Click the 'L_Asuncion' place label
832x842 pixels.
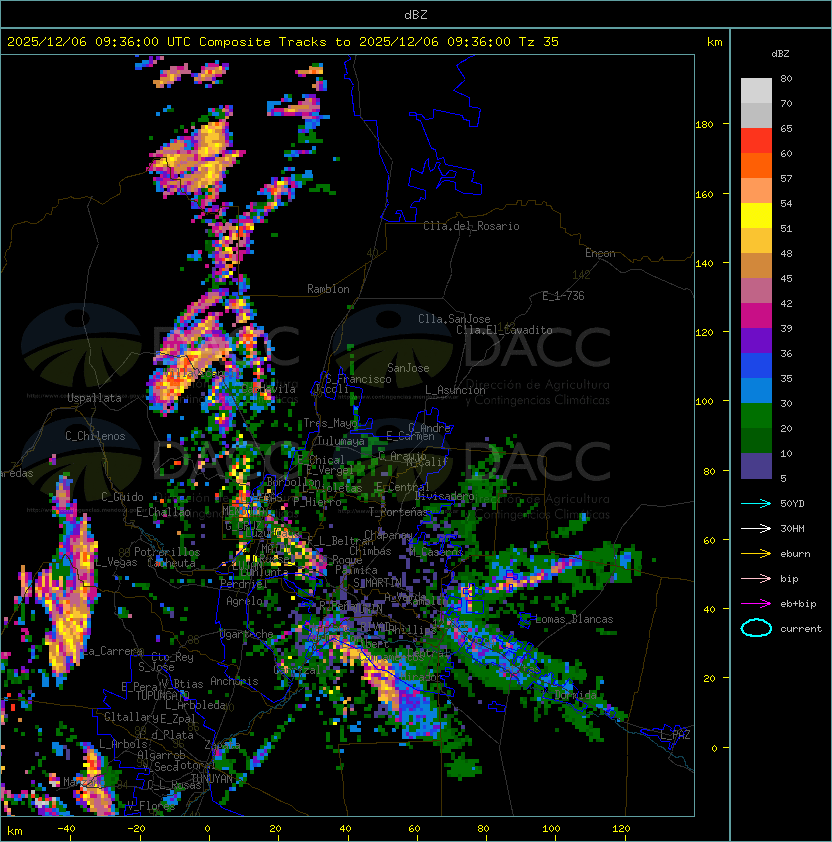455,390
